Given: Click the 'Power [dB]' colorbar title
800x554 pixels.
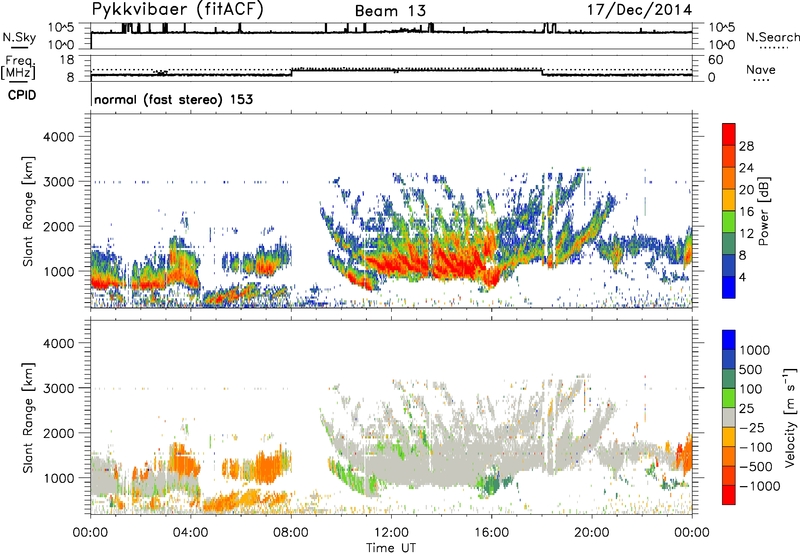Looking at the screenshot, I should point(763,211).
